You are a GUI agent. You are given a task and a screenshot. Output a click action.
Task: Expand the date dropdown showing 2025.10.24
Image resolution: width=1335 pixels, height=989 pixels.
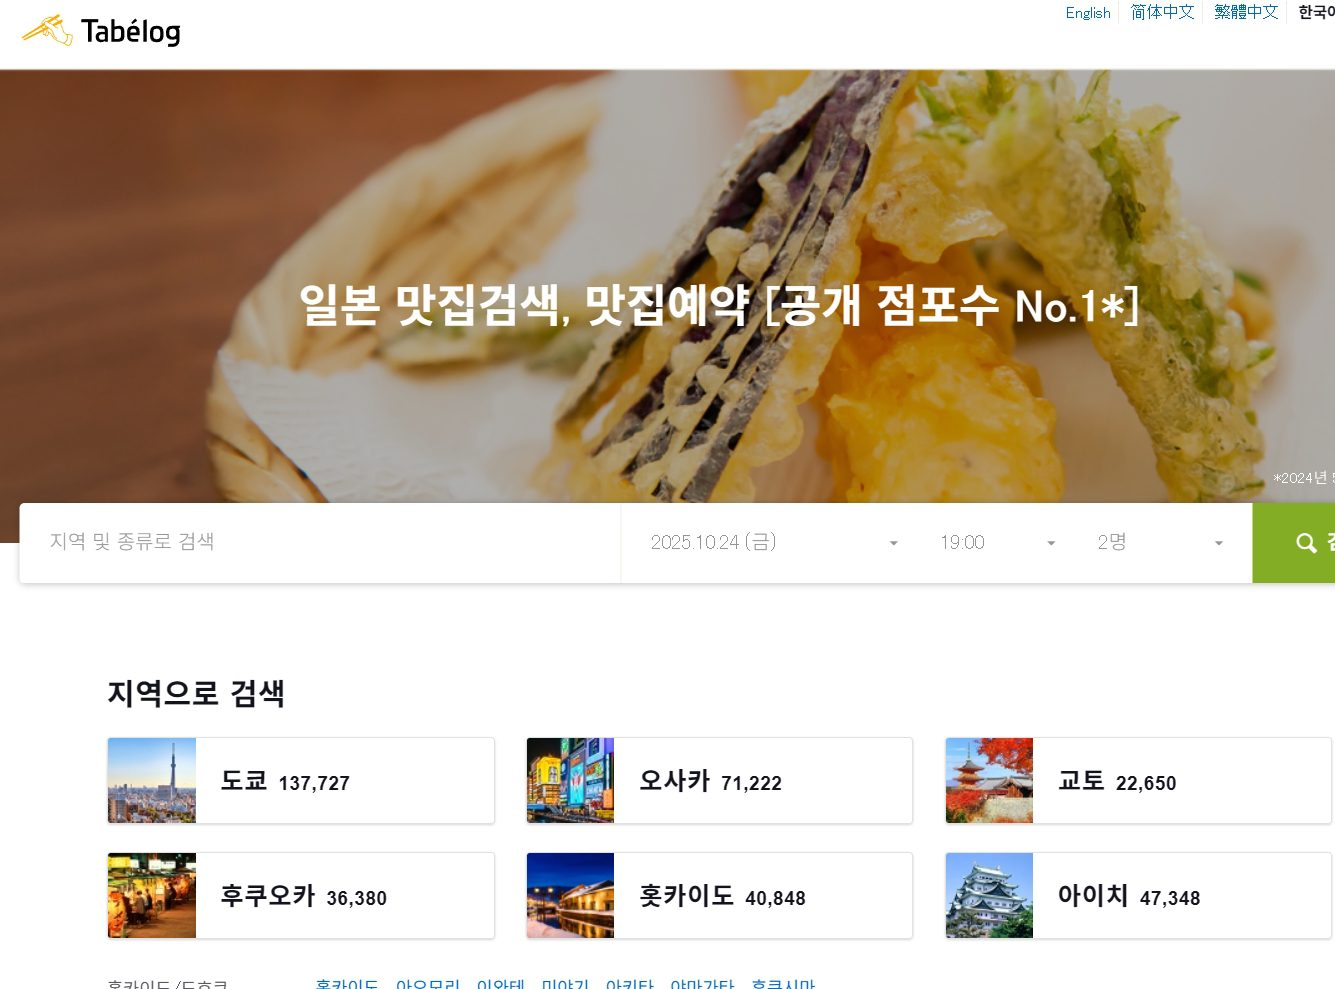(x=775, y=543)
